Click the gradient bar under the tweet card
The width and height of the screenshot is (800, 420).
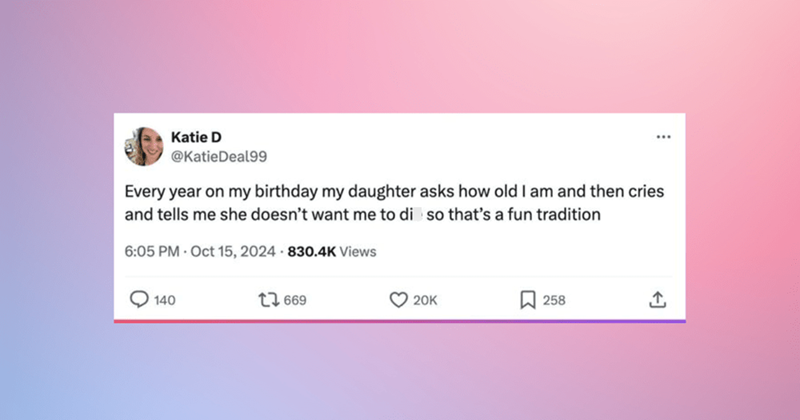[400, 321]
